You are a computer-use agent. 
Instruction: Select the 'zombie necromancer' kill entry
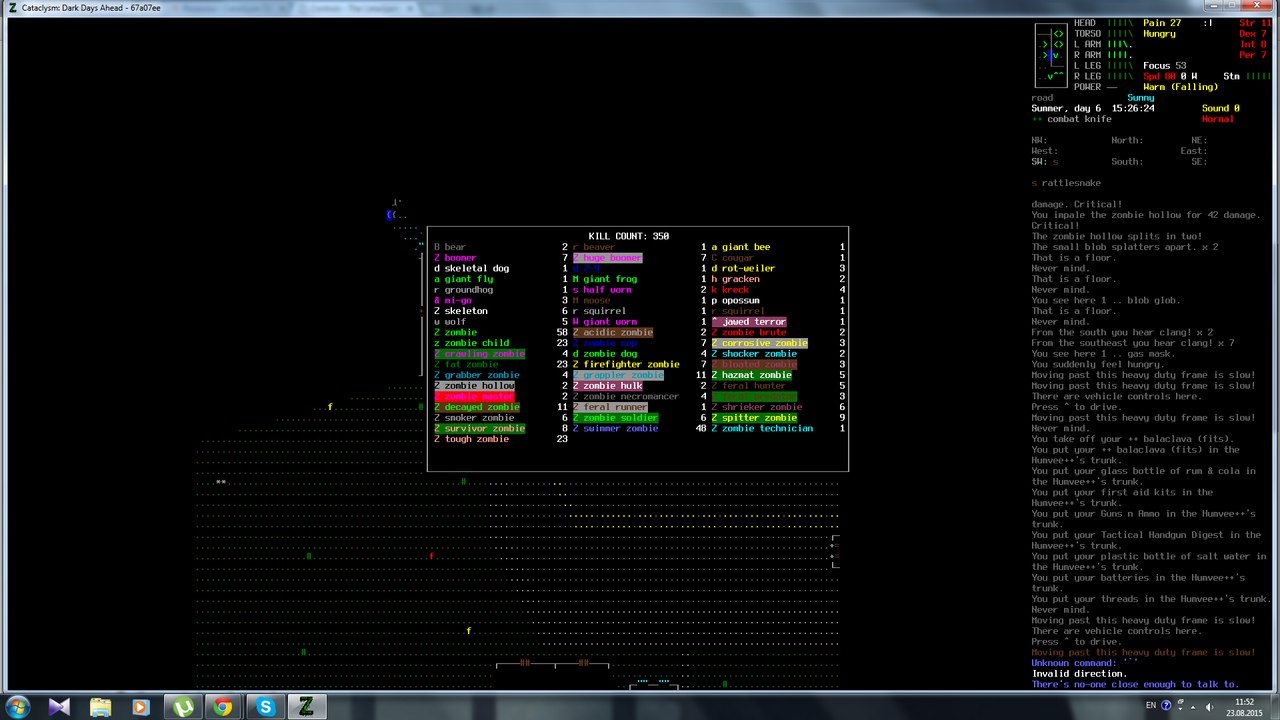click(626, 397)
